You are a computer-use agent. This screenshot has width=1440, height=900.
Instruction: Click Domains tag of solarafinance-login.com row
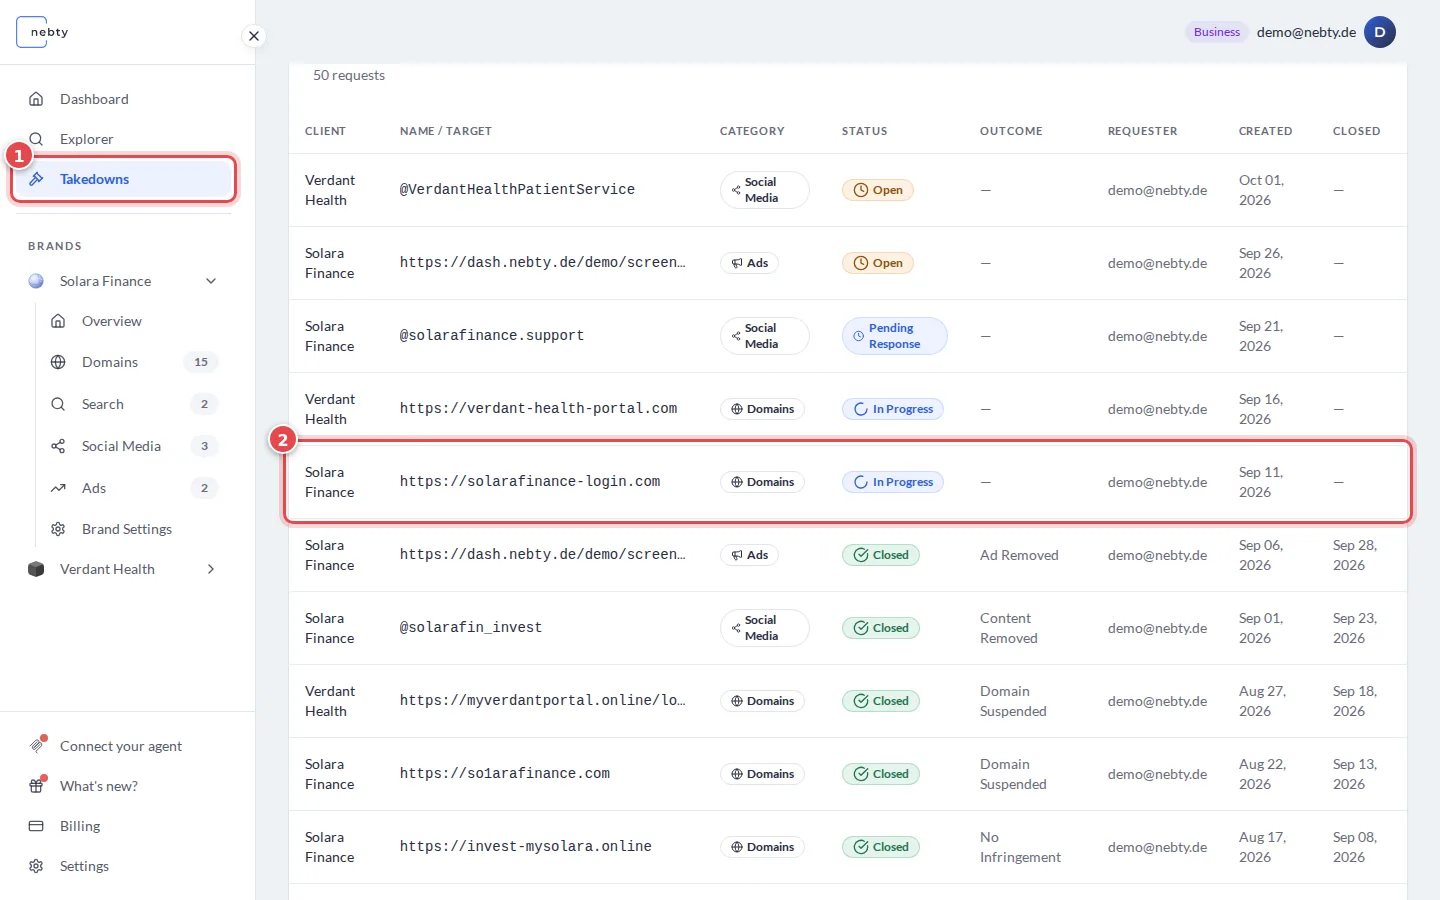tap(762, 482)
